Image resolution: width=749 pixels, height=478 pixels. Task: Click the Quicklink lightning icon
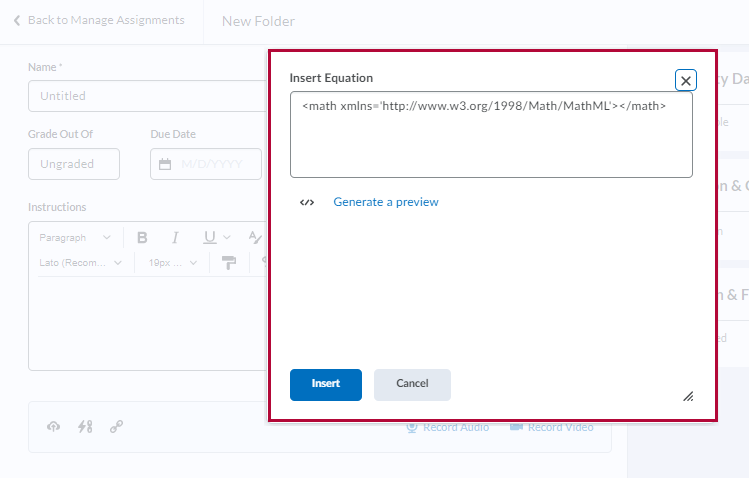(85, 427)
